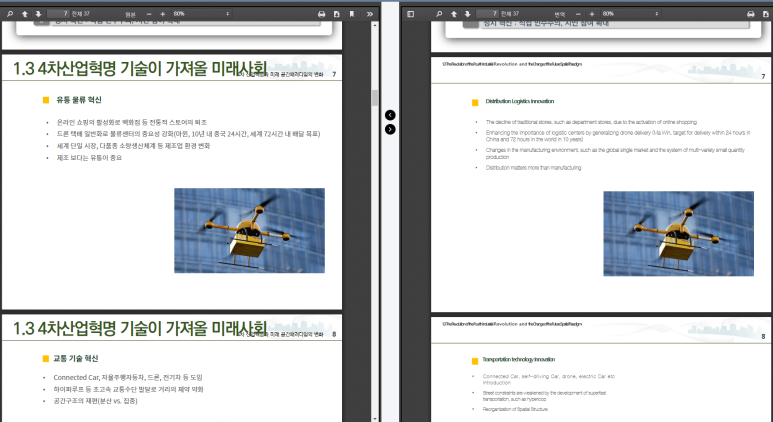
Task: Click page number field in right viewer
Action: click(488, 14)
